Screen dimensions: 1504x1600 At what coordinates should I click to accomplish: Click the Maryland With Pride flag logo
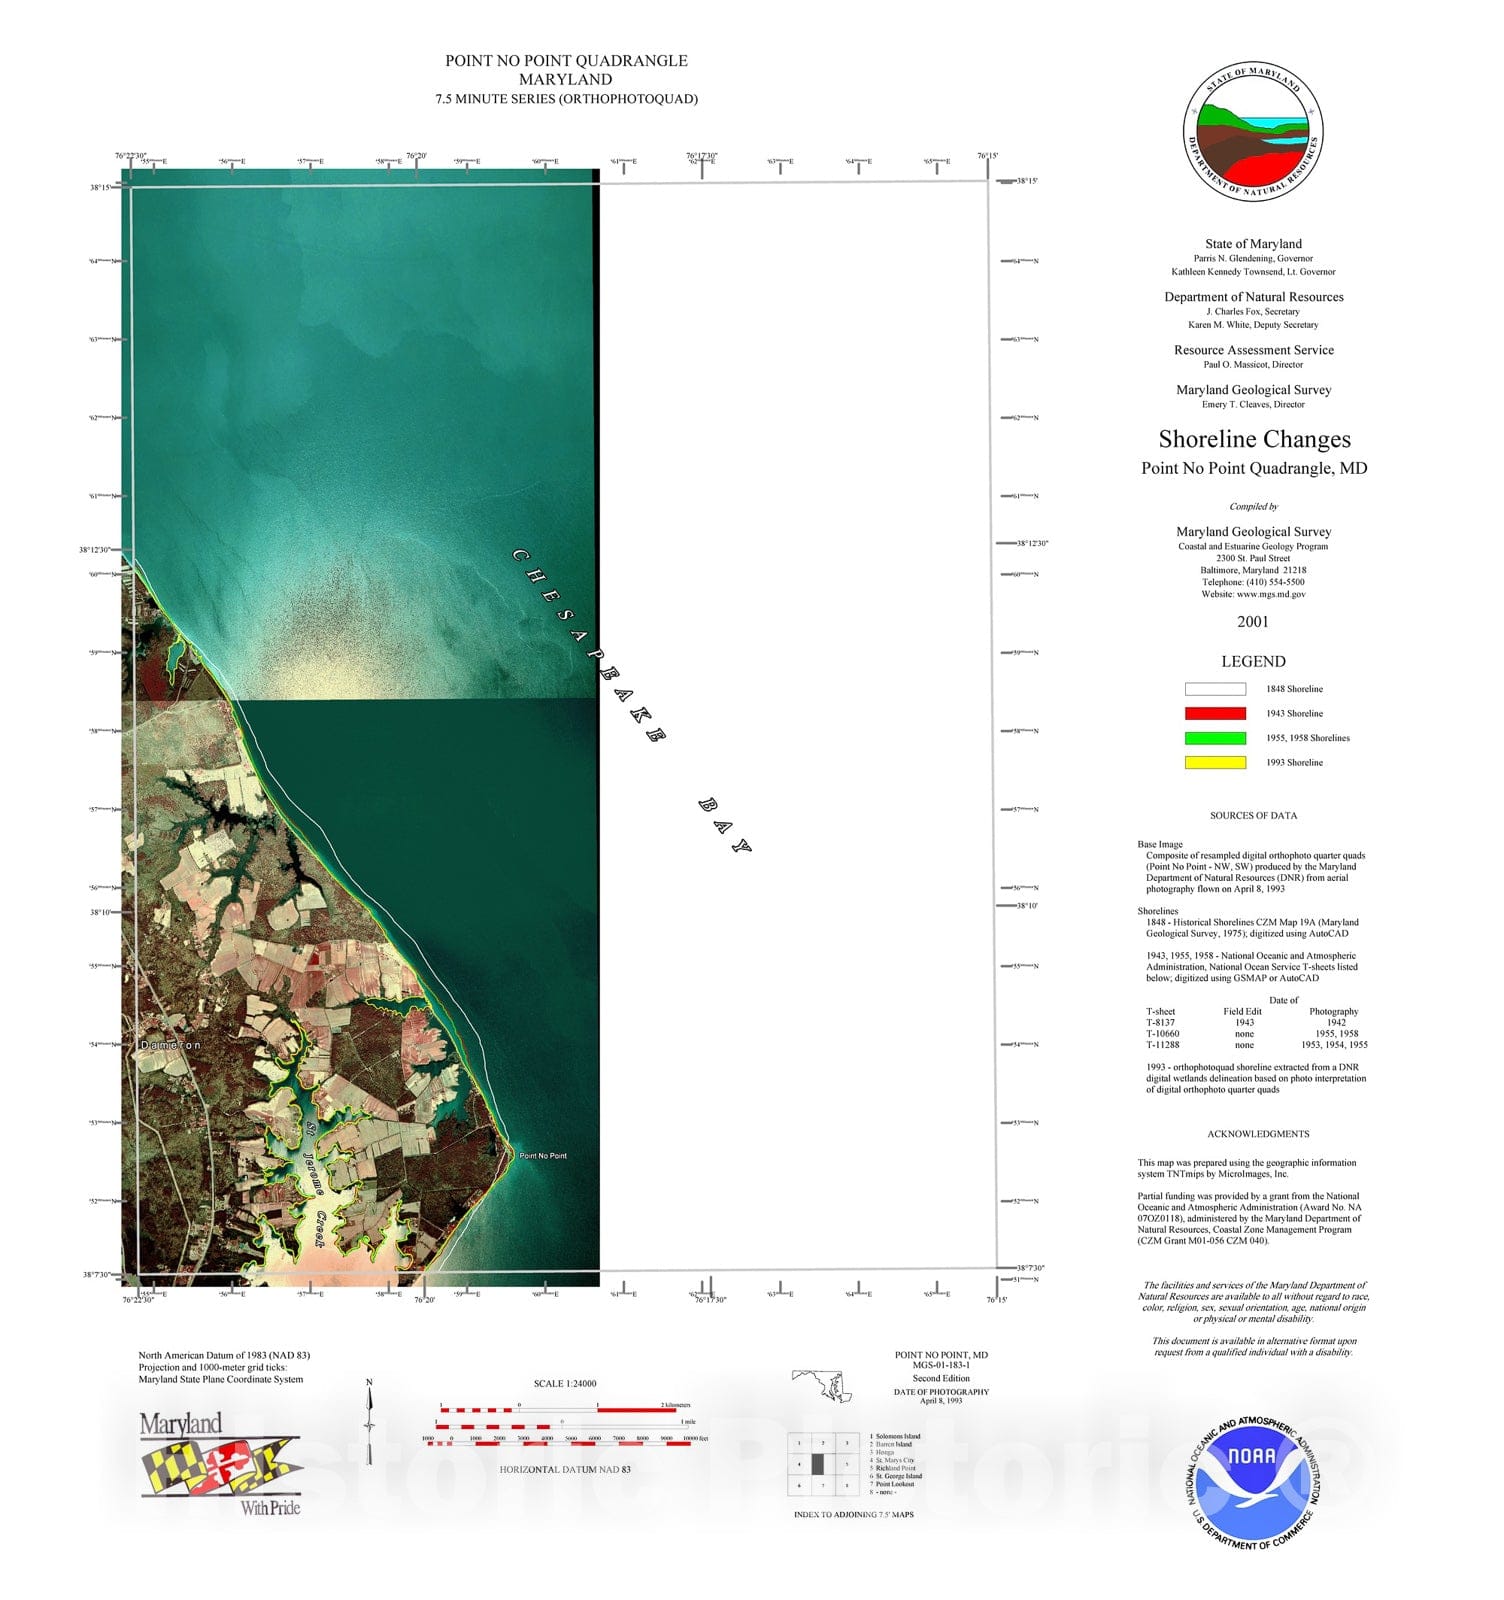tap(221, 1463)
